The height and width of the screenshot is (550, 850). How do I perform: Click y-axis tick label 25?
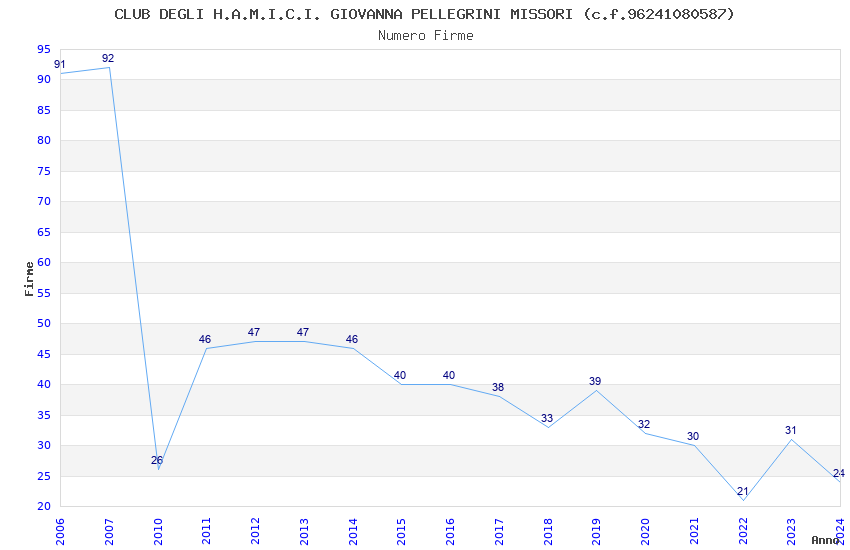point(44,476)
